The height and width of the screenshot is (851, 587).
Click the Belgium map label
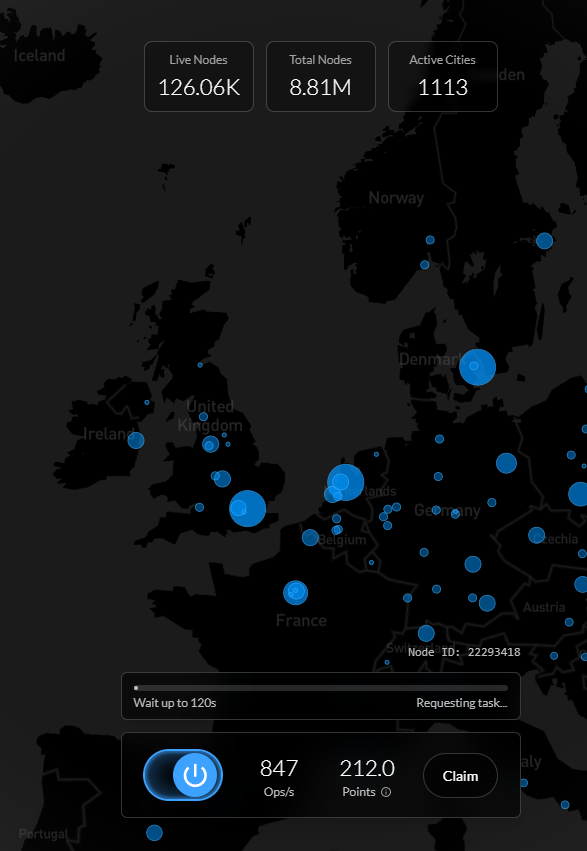(x=342, y=540)
